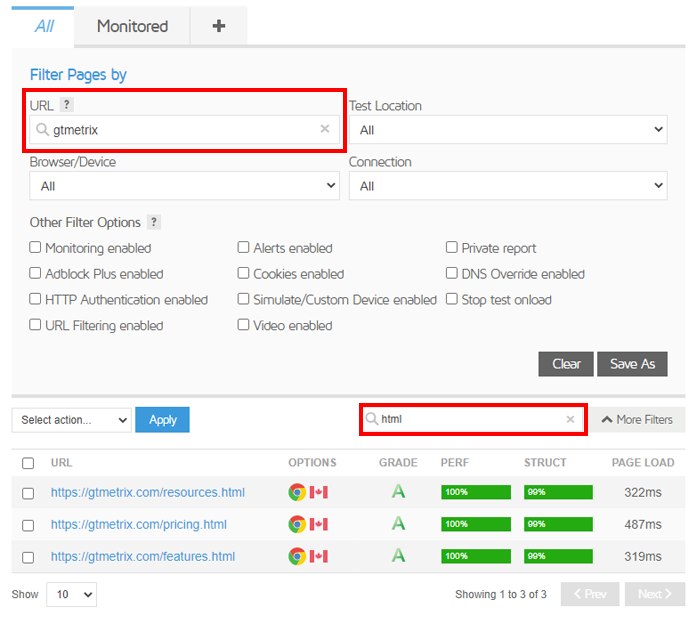Go to previous page with Prev

[x=590, y=594]
